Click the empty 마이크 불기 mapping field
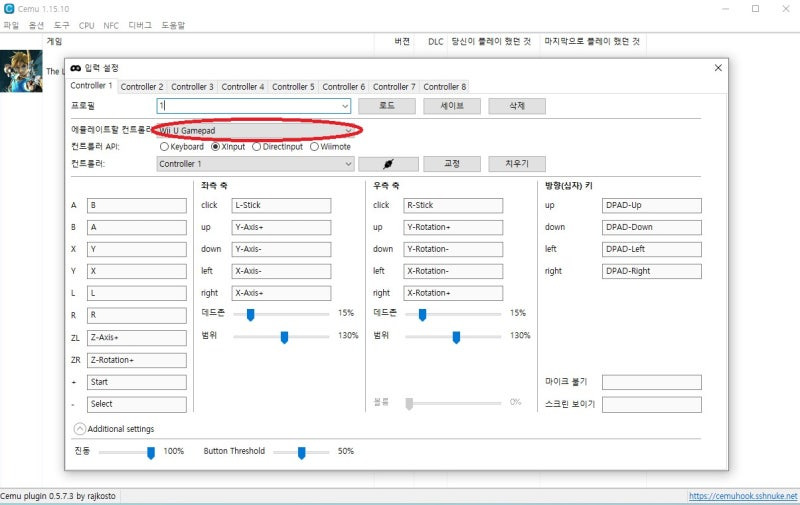800x505 pixels. 652,382
